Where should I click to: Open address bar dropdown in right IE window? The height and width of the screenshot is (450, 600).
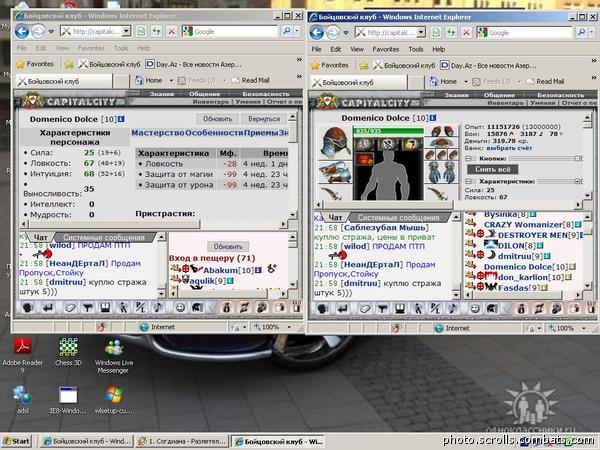(421, 32)
